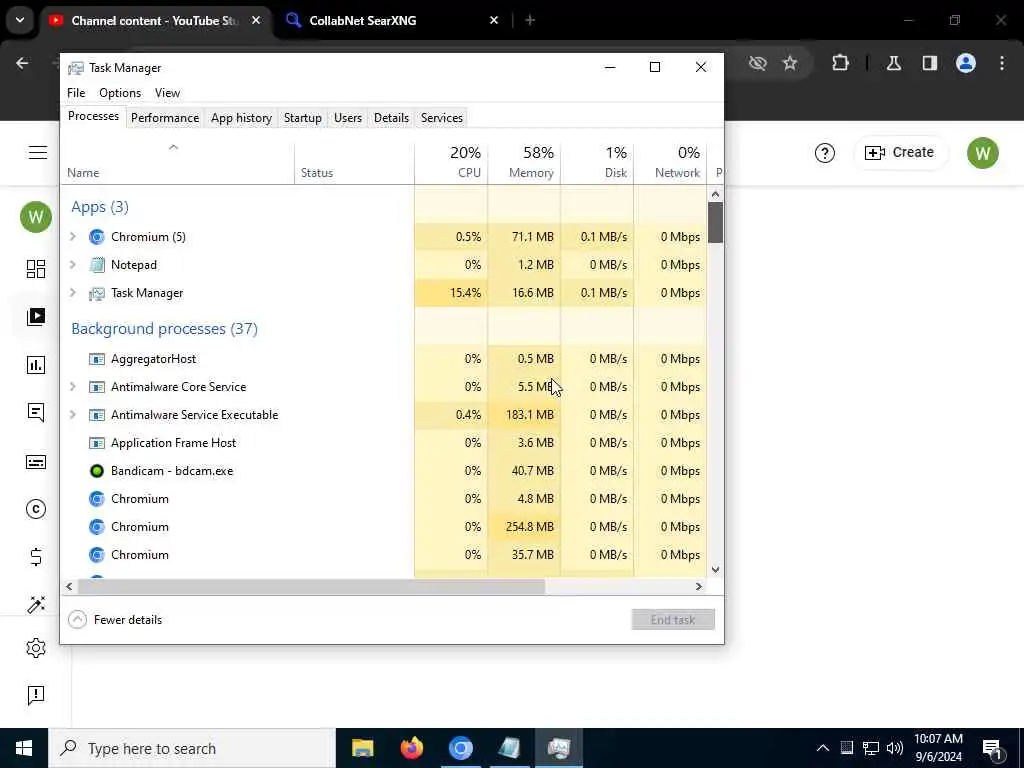The image size is (1024, 768).
Task: Click Windows Start button
Action: 24,748
